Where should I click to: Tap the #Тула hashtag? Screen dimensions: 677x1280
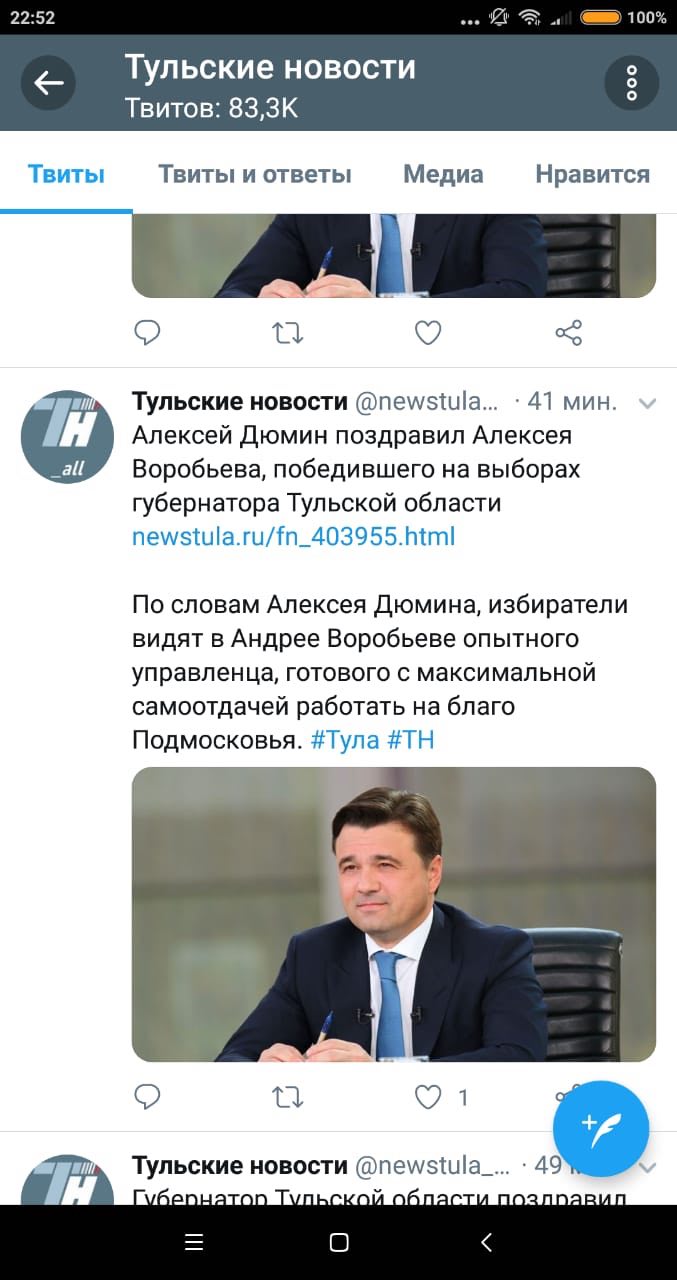[x=344, y=740]
